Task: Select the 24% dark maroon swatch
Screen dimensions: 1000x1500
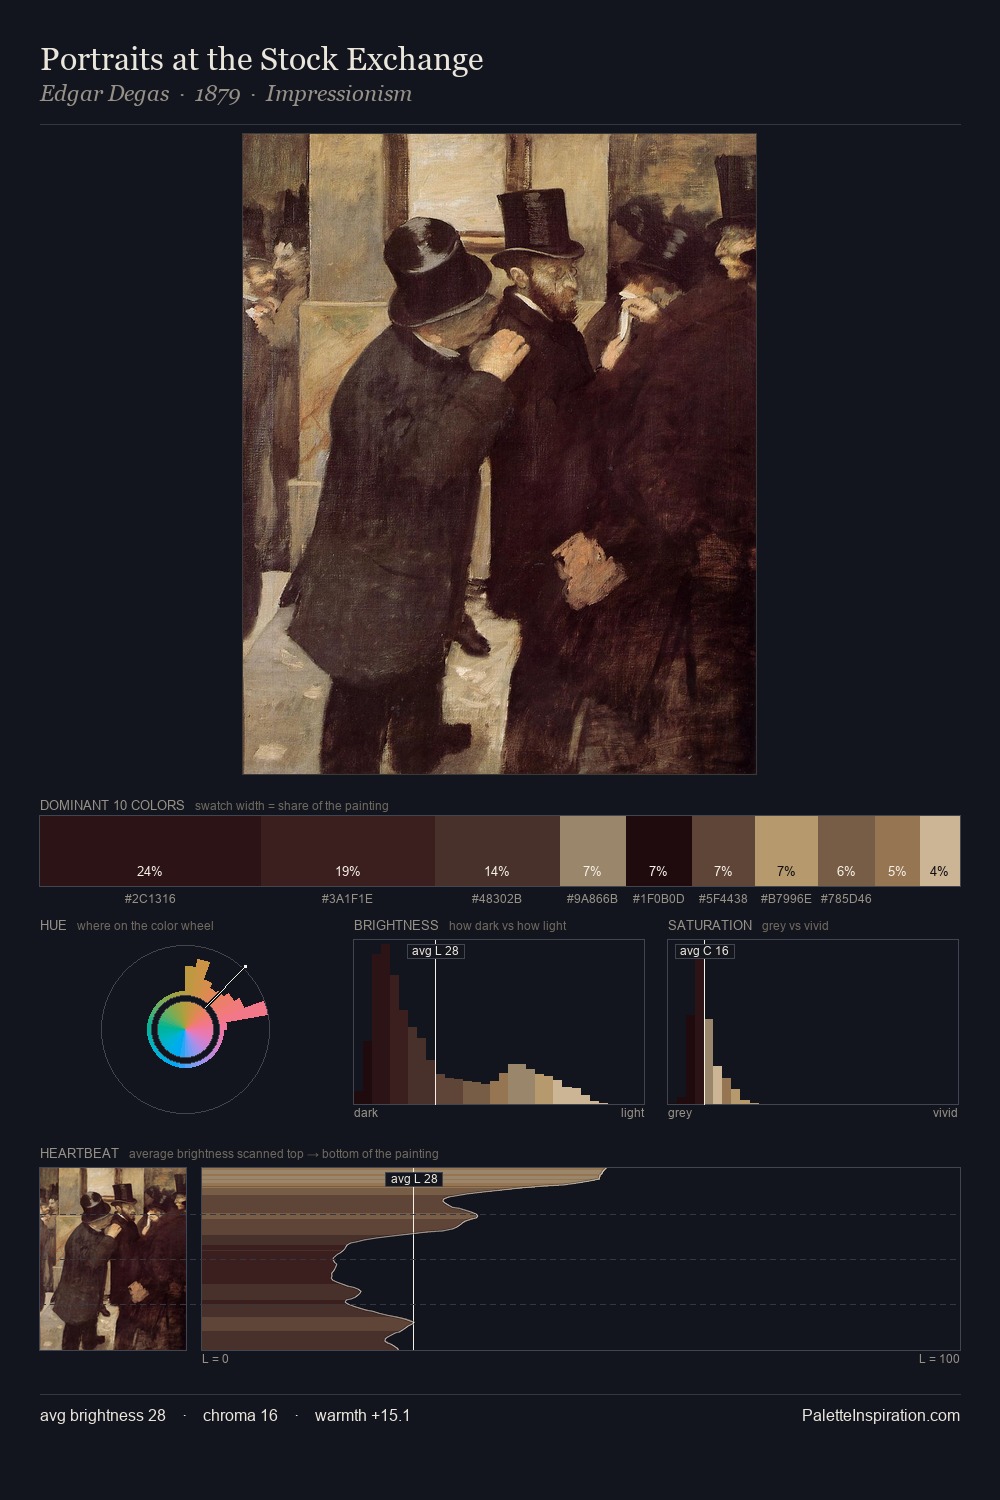Action: pyautogui.click(x=150, y=851)
